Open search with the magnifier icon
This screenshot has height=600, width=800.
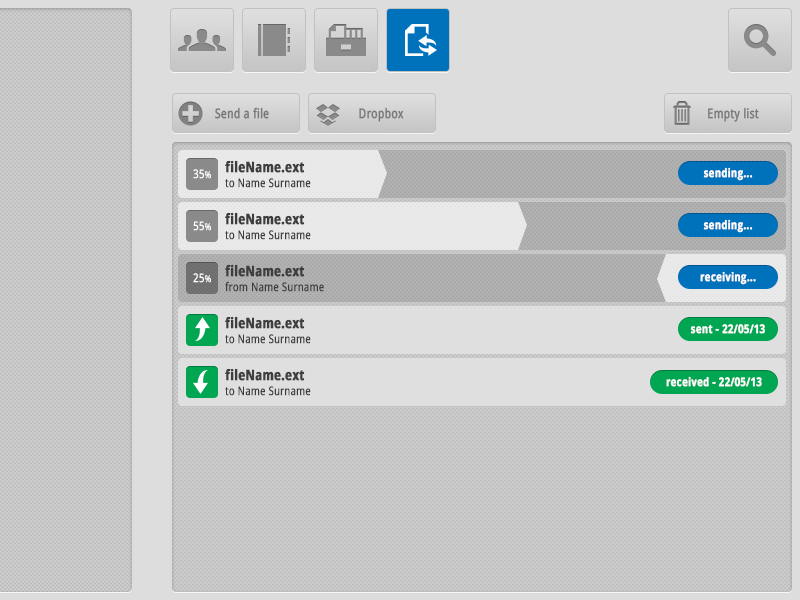(x=759, y=40)
